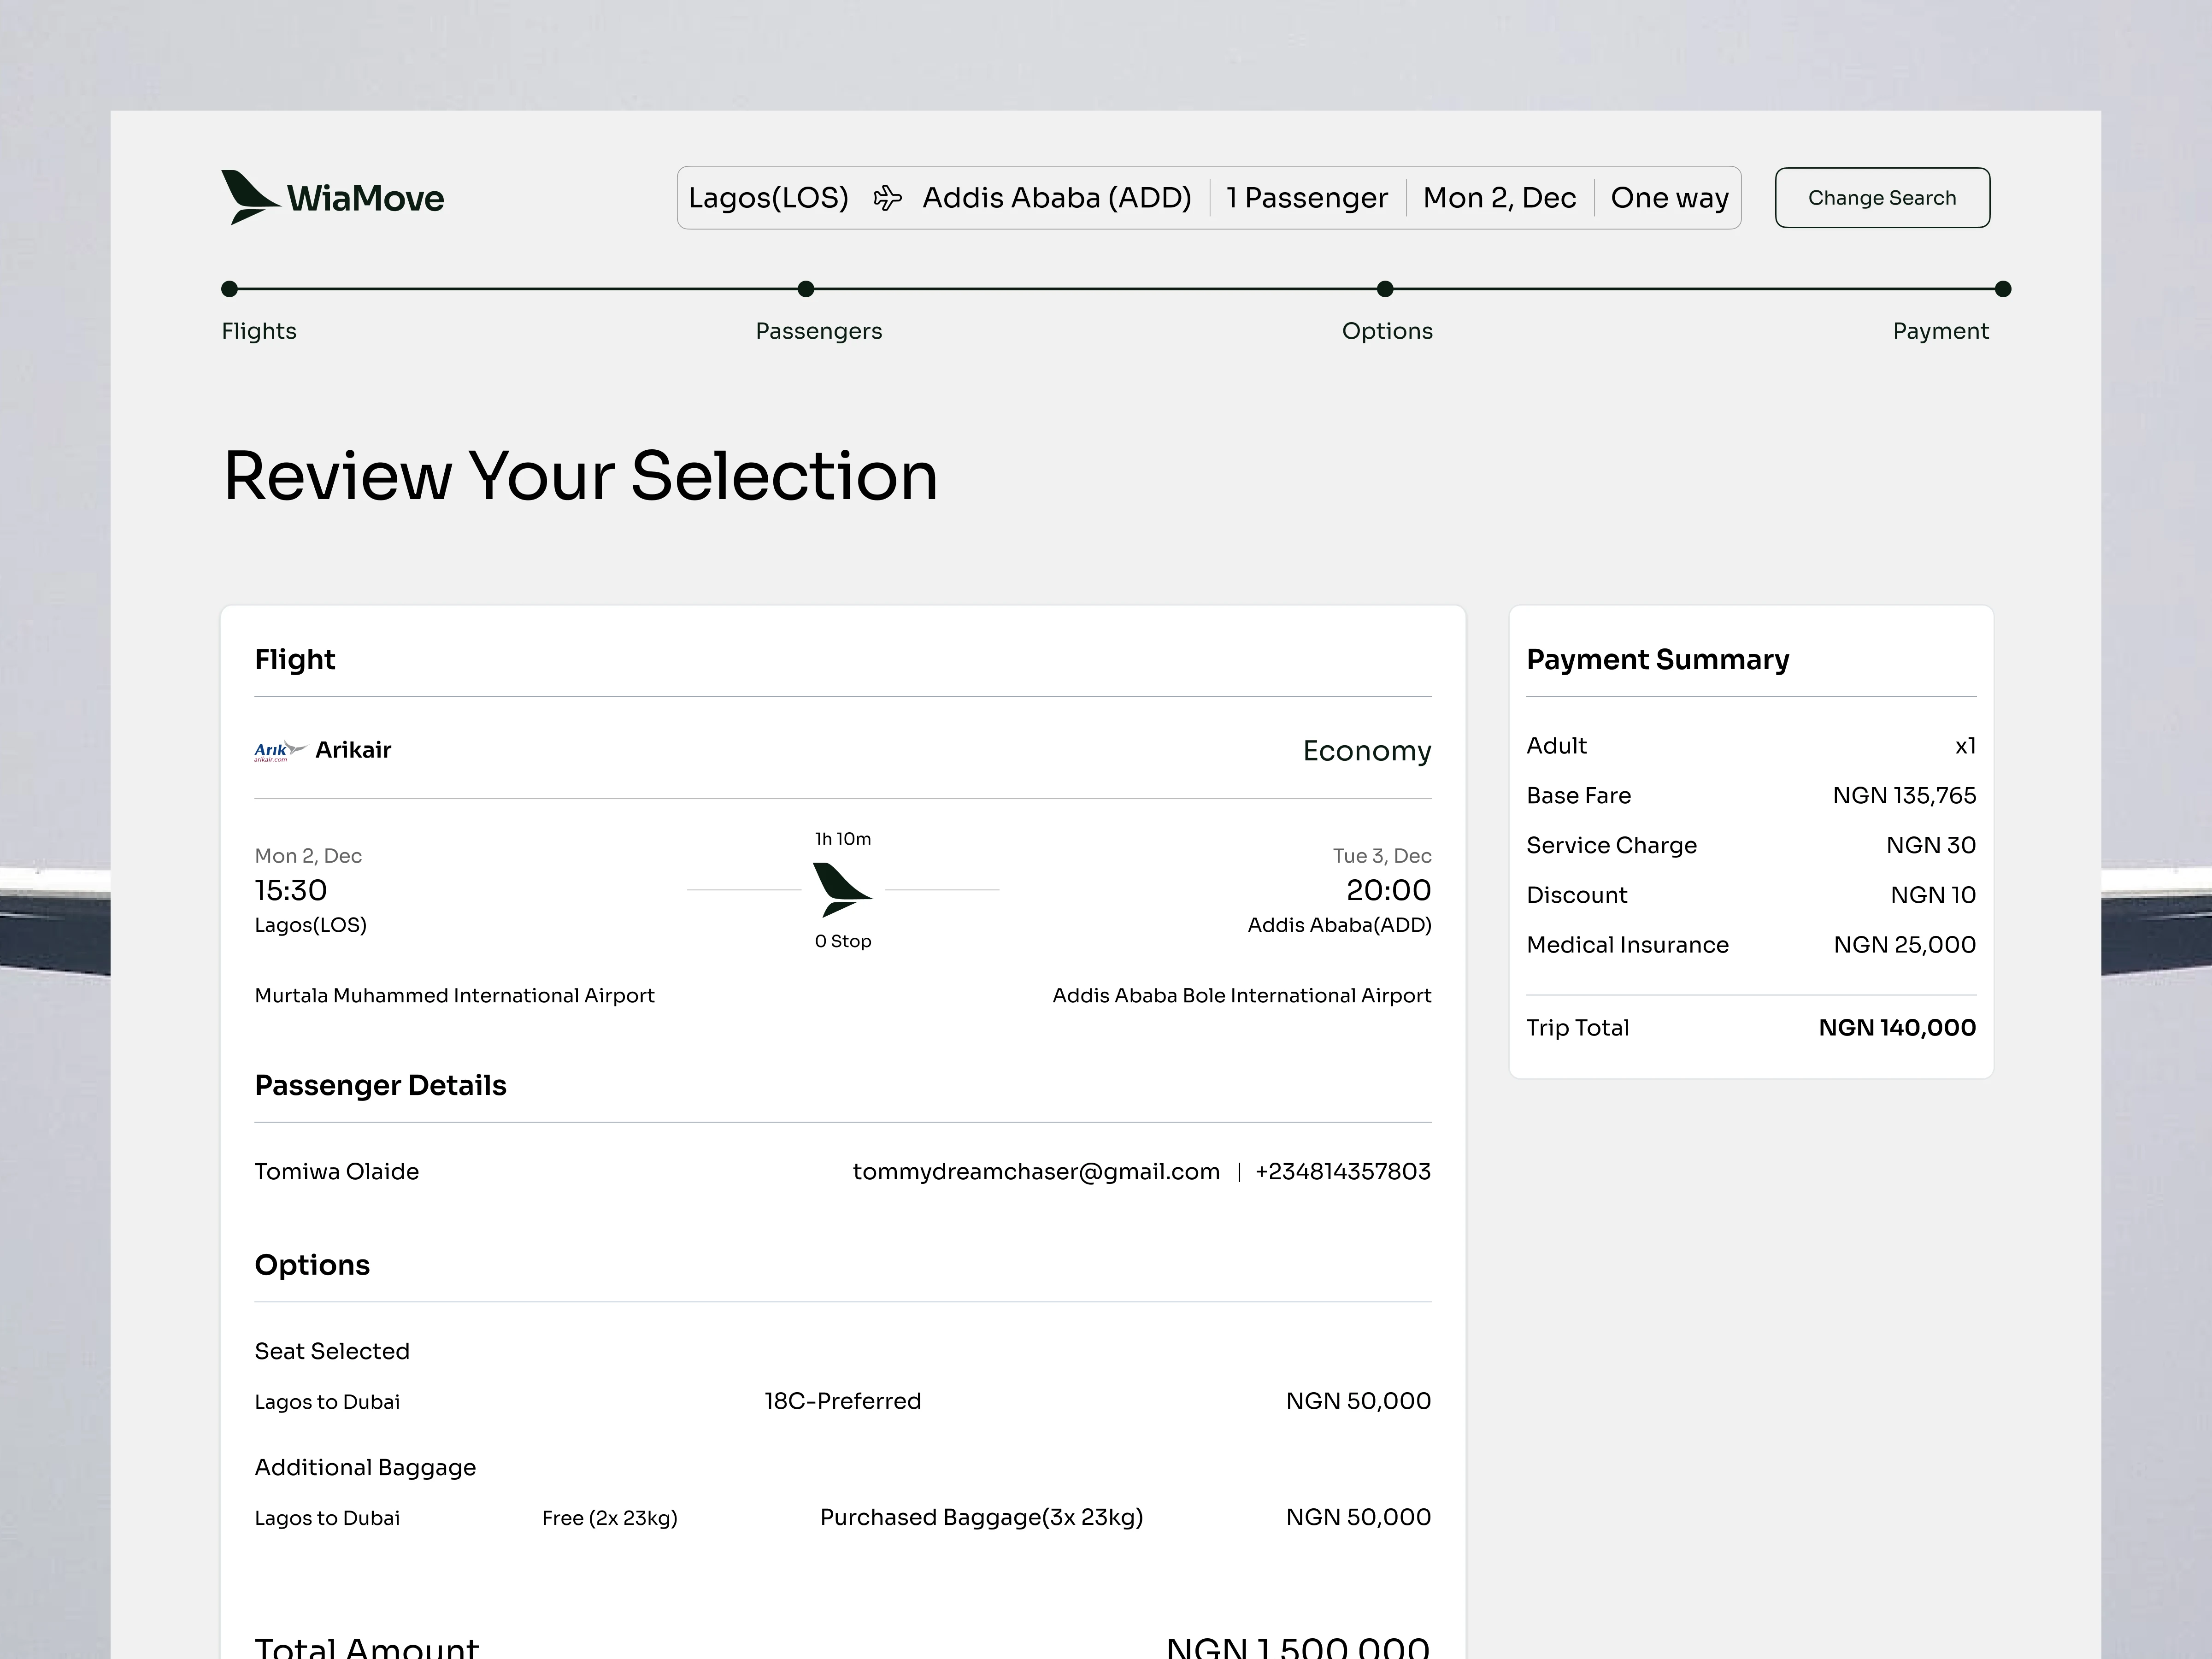Go to the Passengers step
This screenshot has height=1659, width=2212.
point(818,331)
